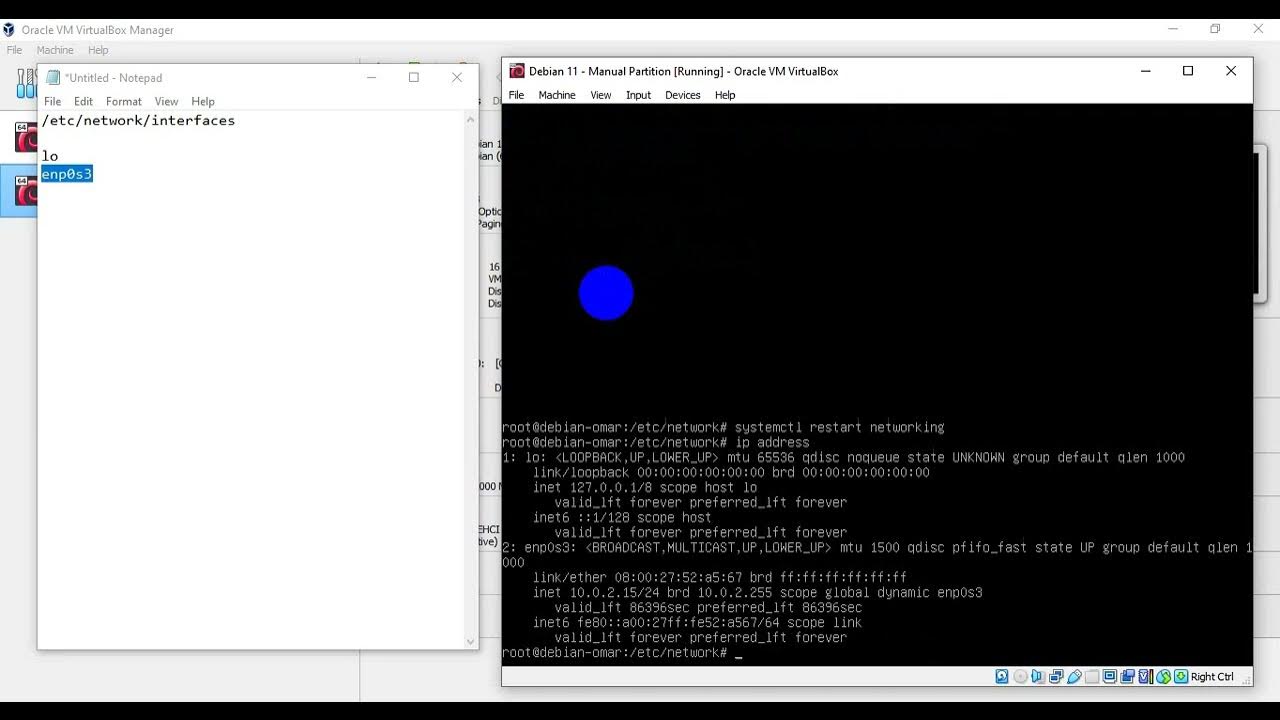
Task: Click the USB devices indicator icon
Action: (1074, 677)
